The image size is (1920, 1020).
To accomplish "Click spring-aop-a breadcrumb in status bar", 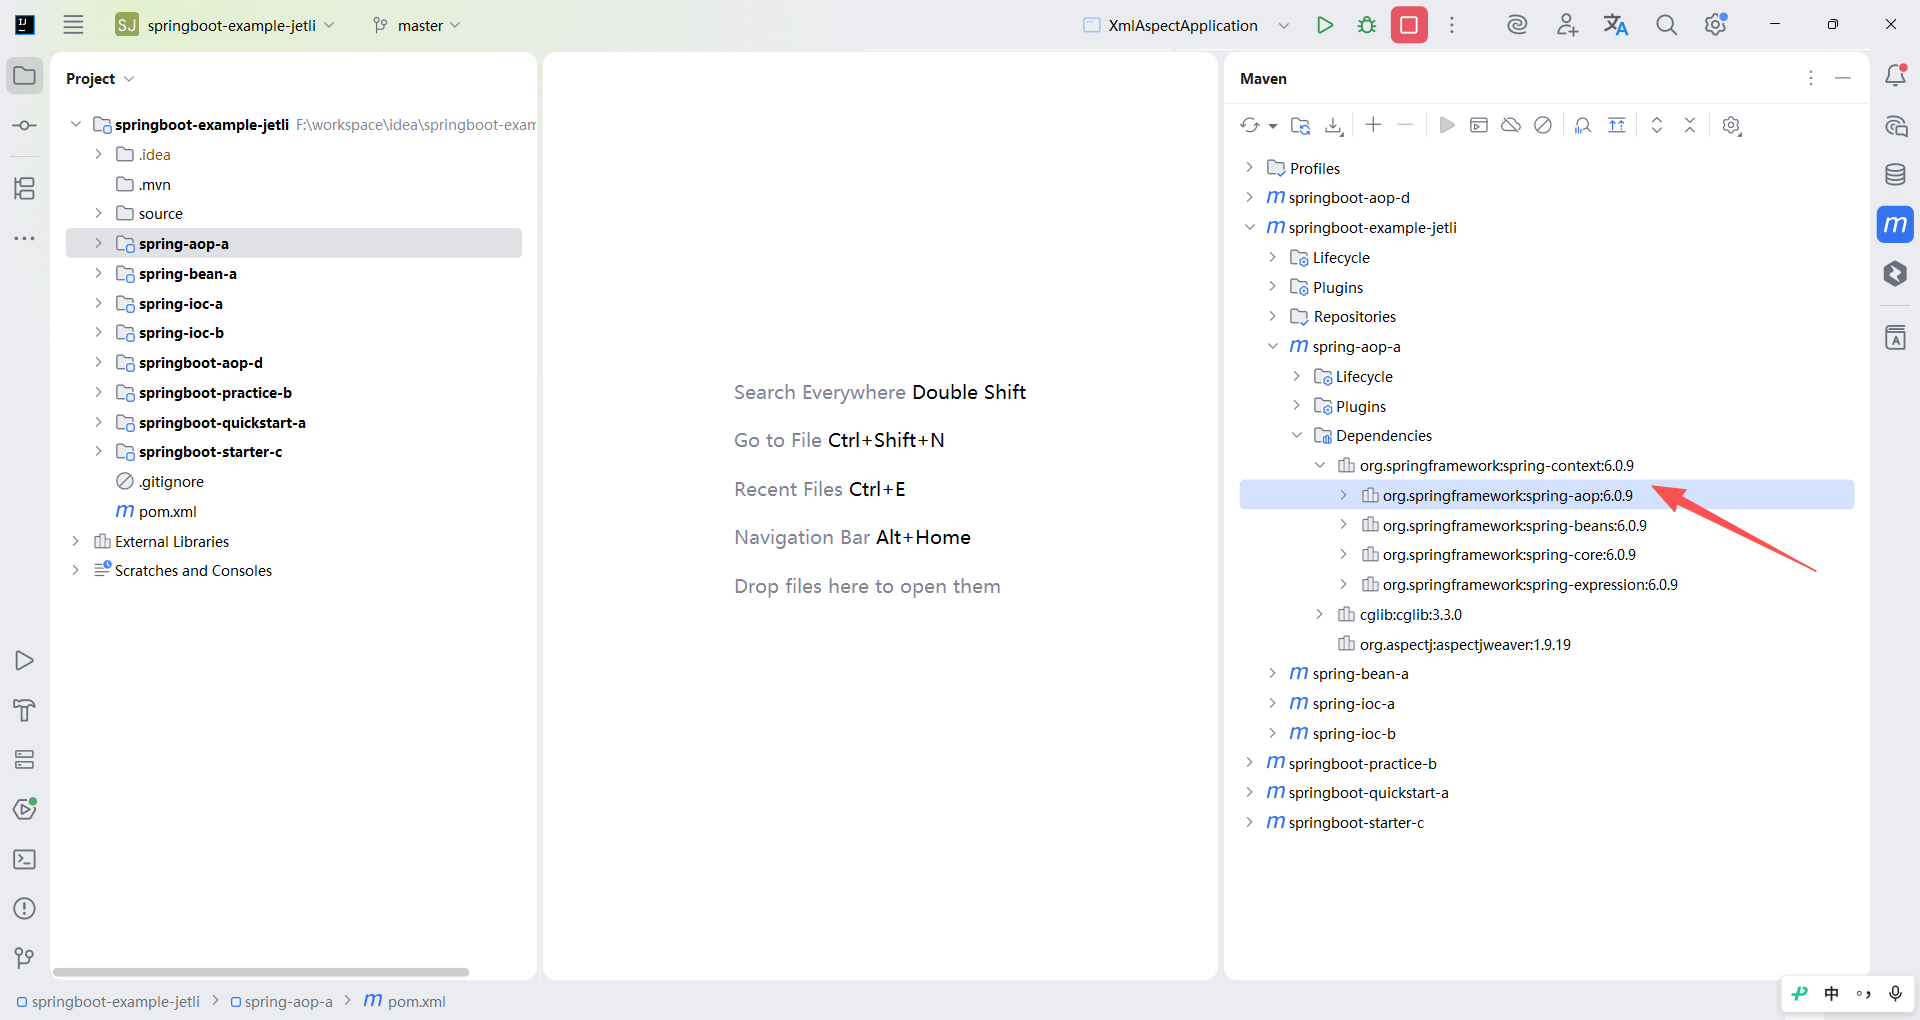I will [x=281, y=1001].
